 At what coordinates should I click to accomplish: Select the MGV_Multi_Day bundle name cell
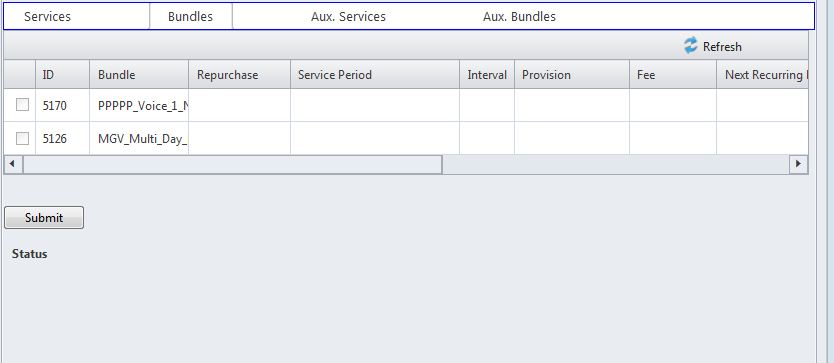click(x=139, y=138)
